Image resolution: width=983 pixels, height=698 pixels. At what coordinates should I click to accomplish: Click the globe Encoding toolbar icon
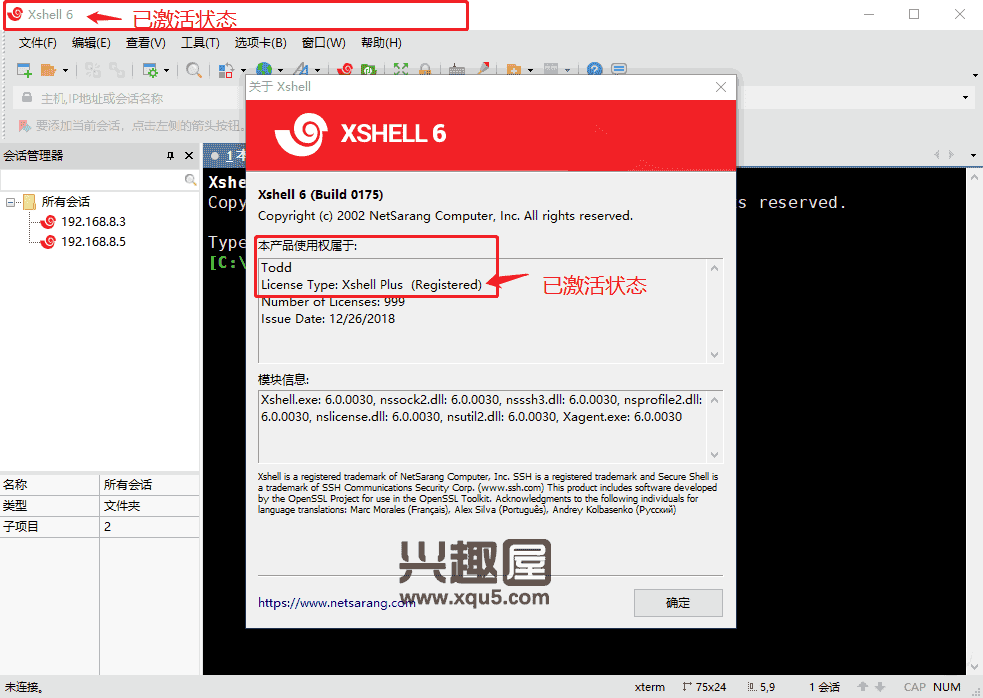[x=264, y=69]
